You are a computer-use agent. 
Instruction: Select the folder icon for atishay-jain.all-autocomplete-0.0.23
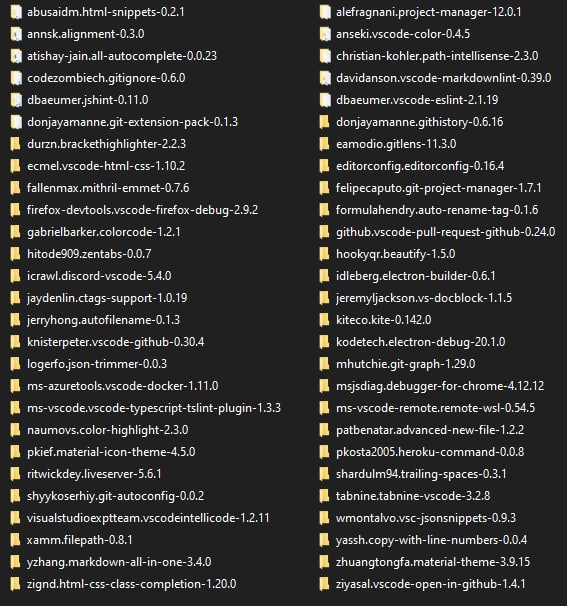[x=16, y=56]
